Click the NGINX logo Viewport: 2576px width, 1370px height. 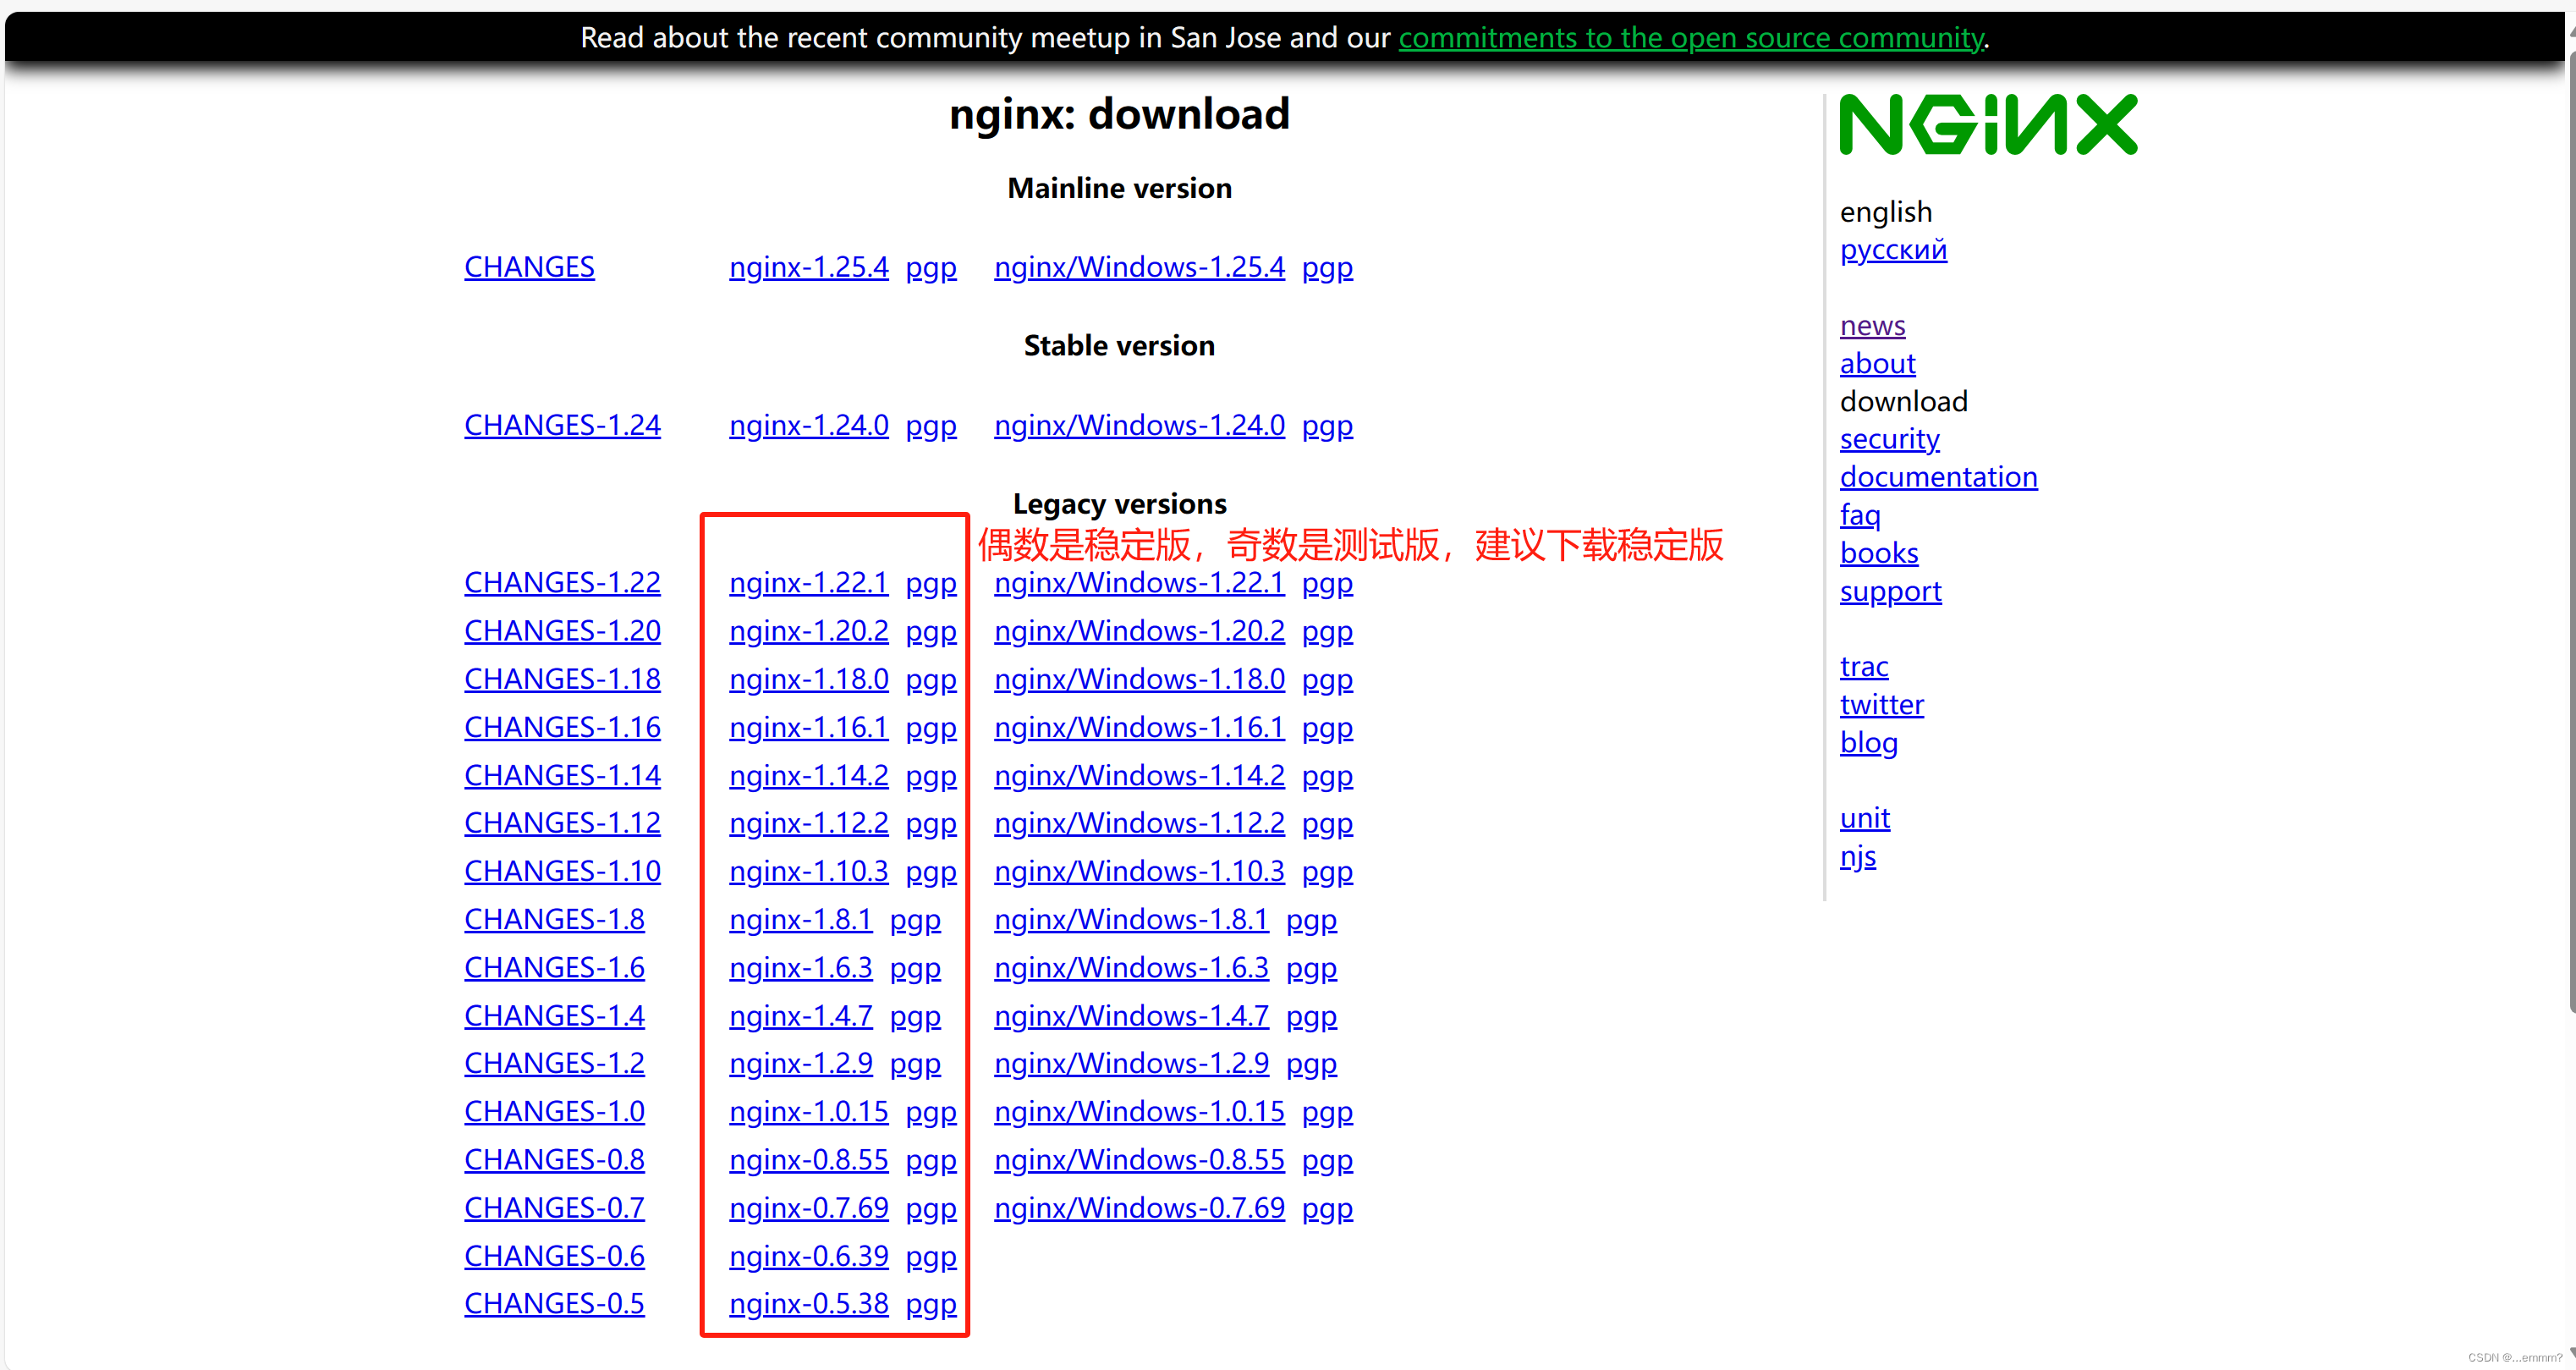[1988, 124]
